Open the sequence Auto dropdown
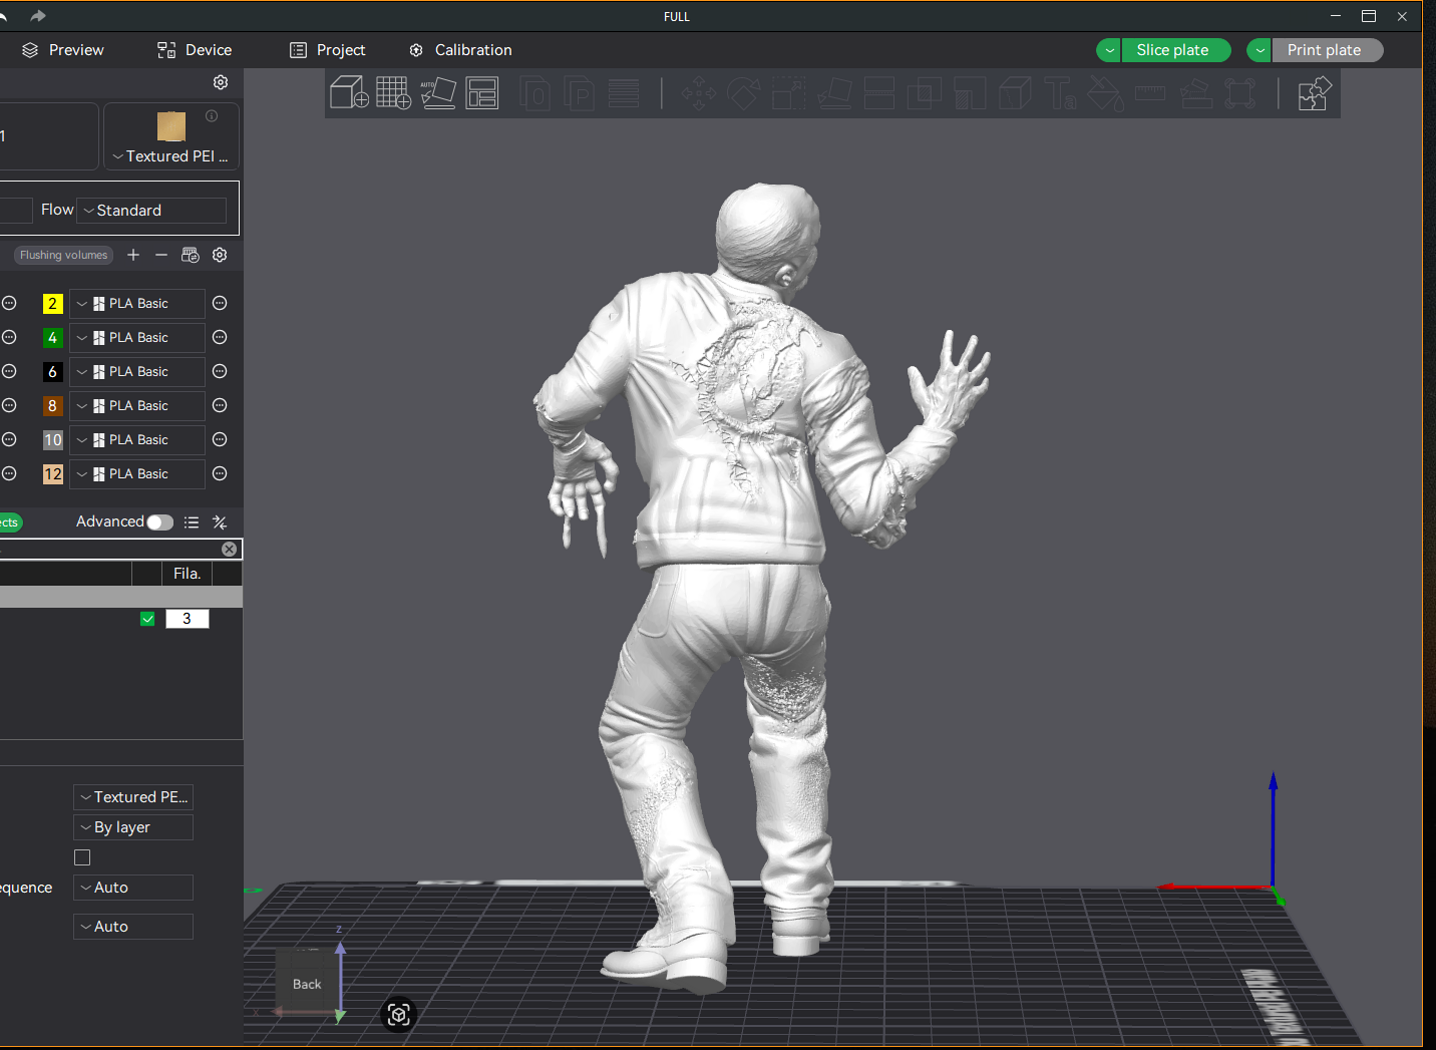This screenshot has height=1050, width=1436. pos(133,887)
